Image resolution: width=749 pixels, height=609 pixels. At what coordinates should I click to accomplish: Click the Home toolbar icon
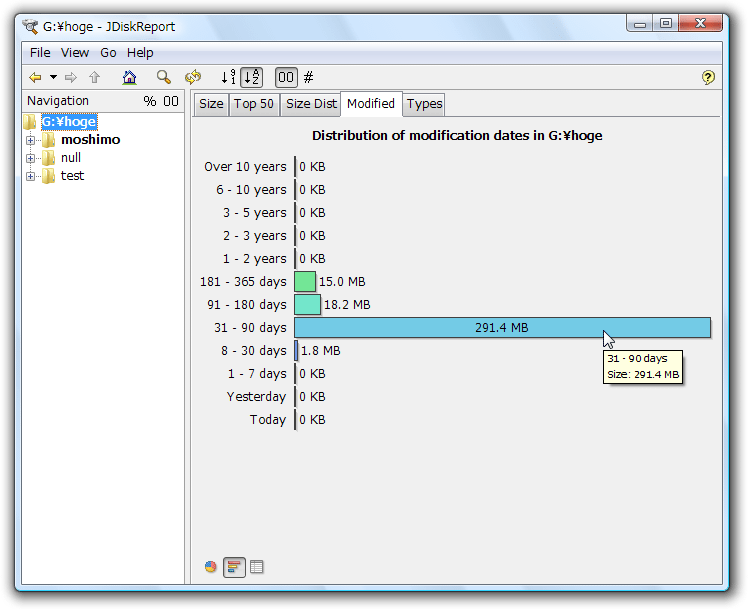pos(129,77)
